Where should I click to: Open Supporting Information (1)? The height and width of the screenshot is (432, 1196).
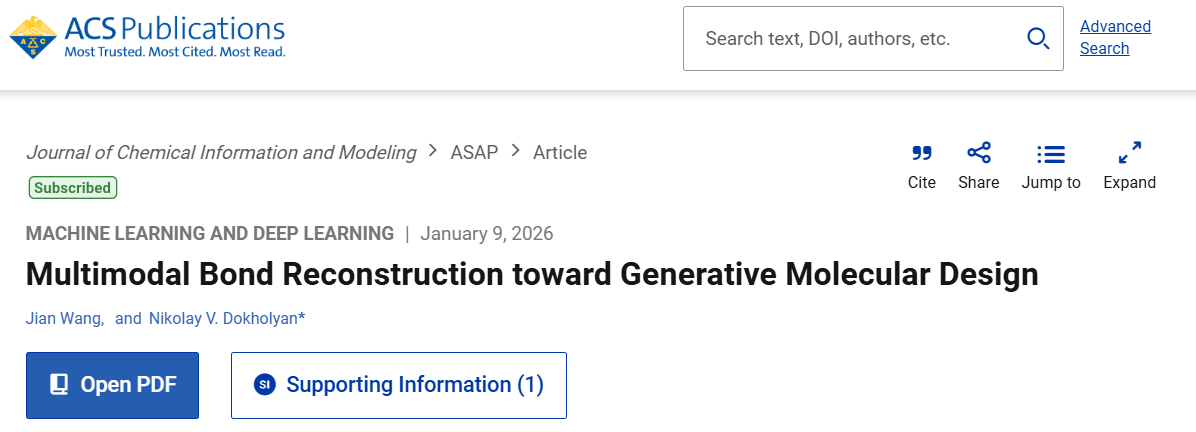[398, 385]
